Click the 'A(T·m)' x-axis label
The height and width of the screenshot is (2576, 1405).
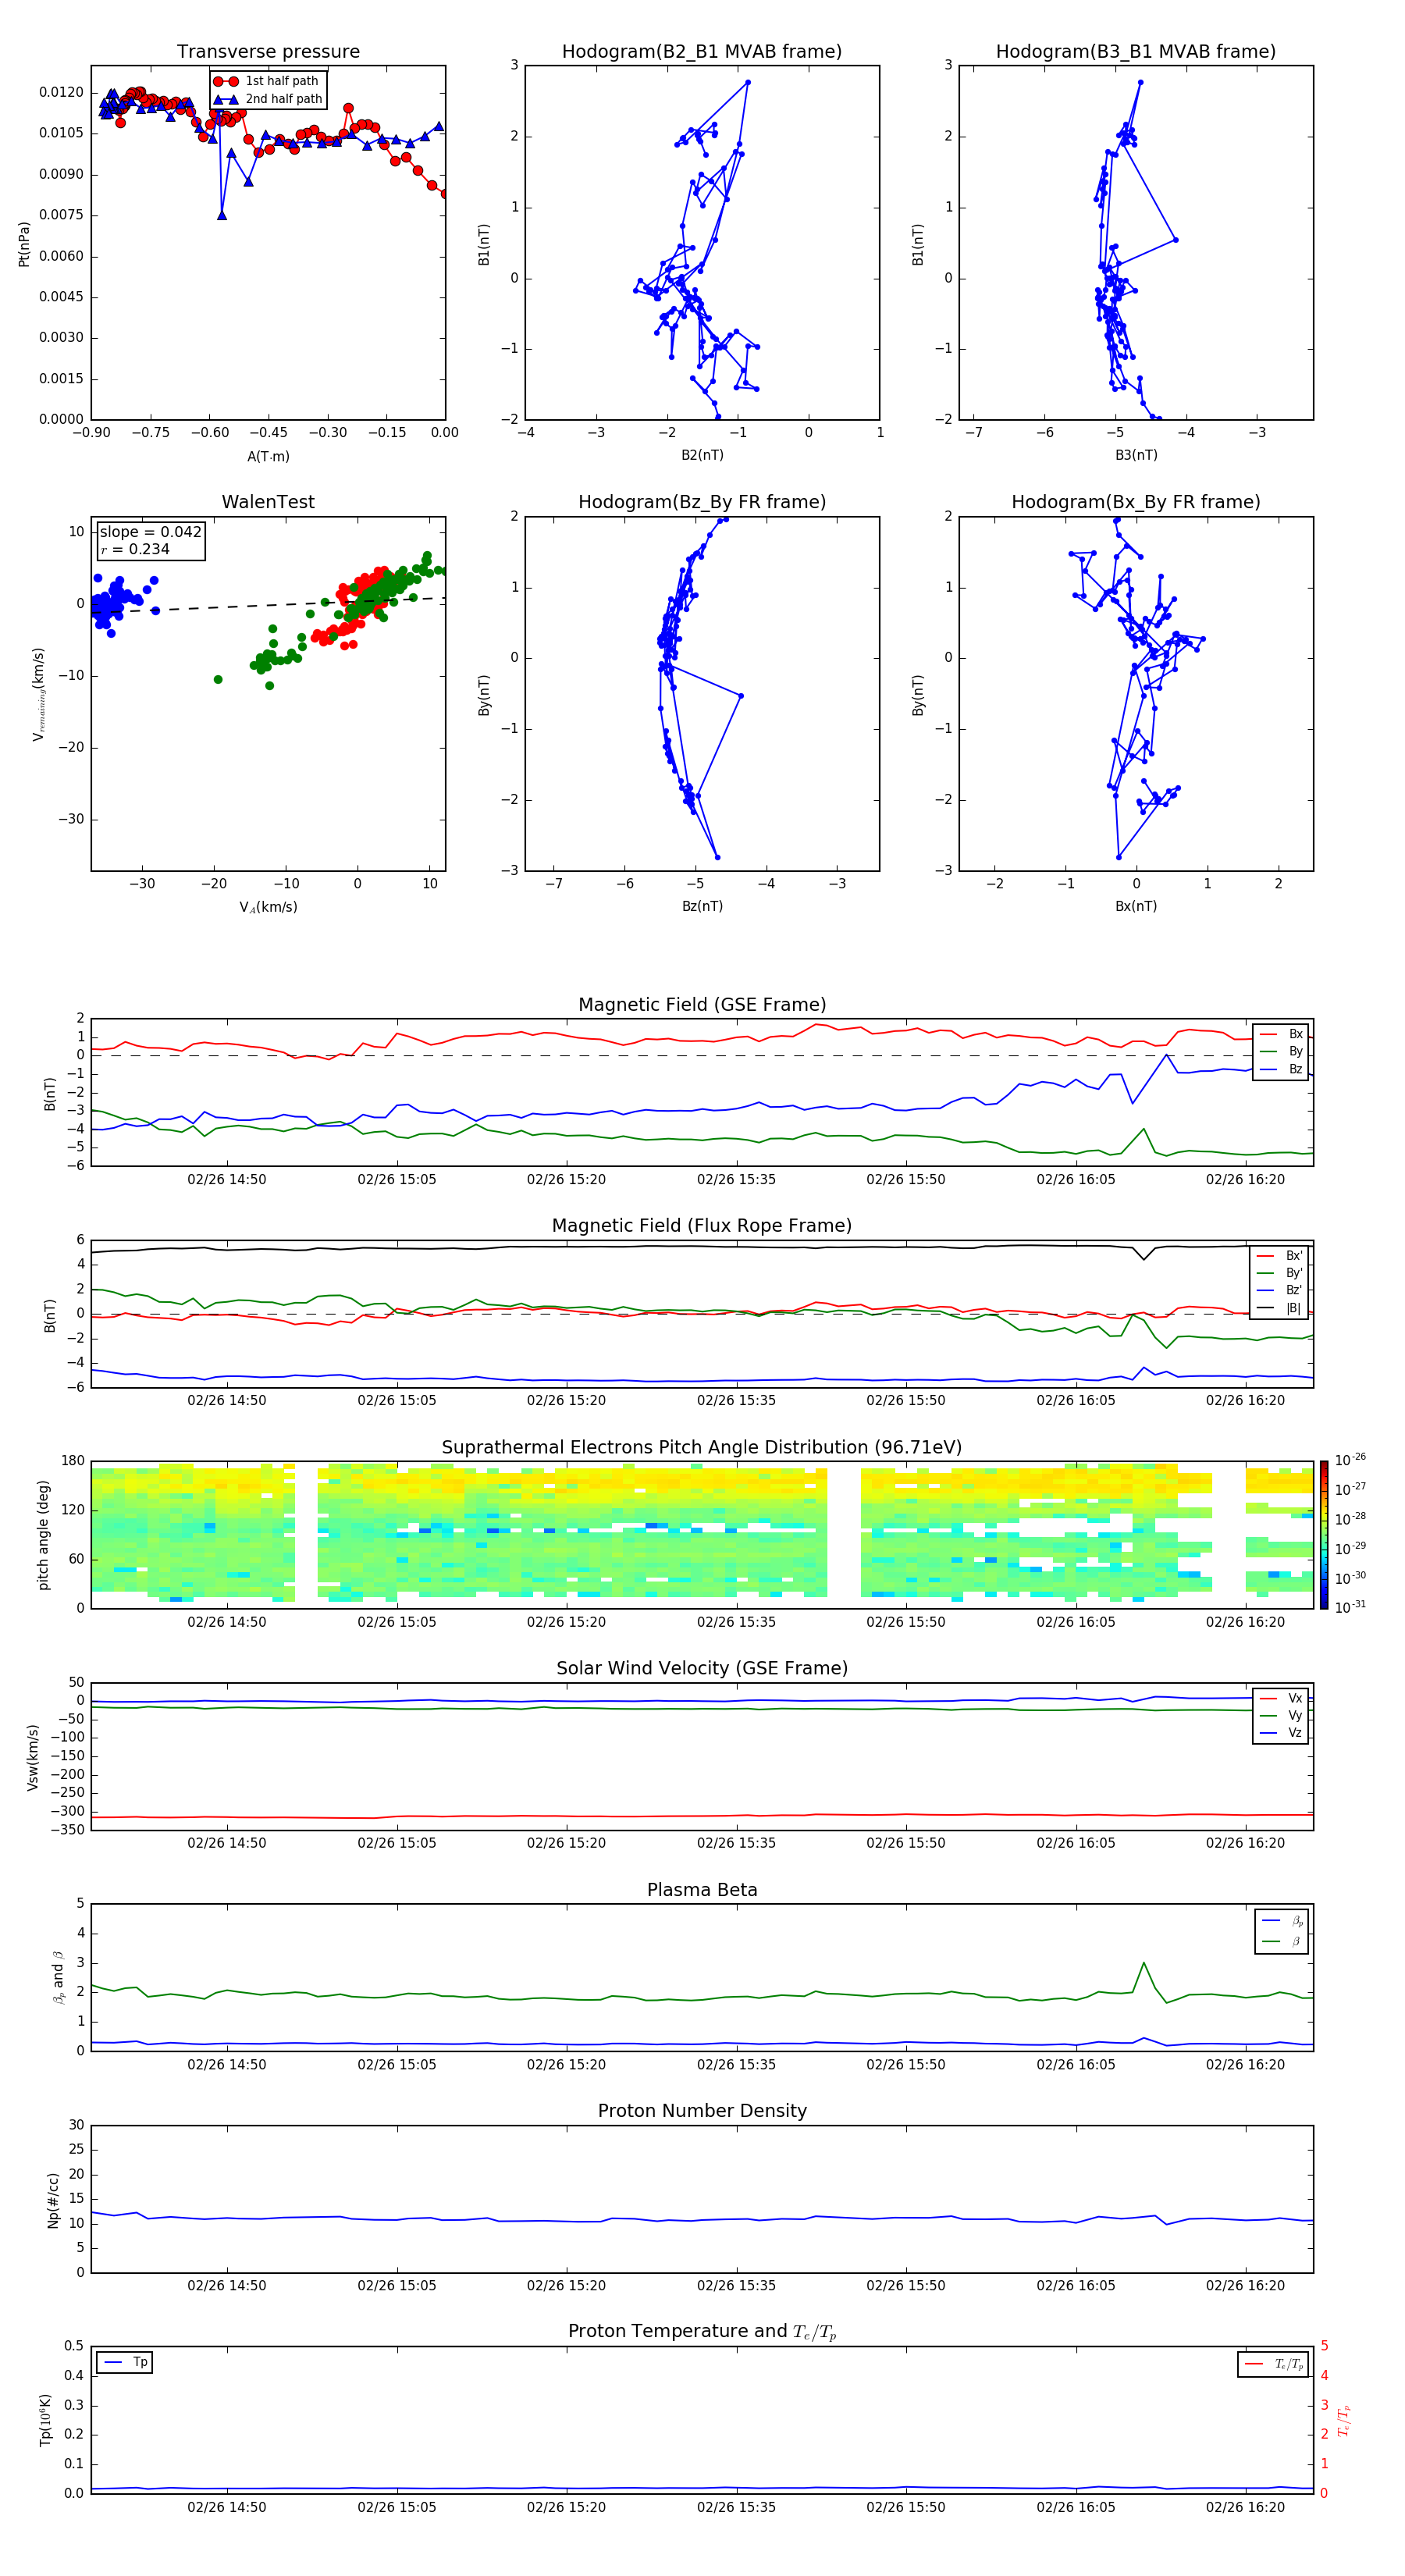coord(268,457)
